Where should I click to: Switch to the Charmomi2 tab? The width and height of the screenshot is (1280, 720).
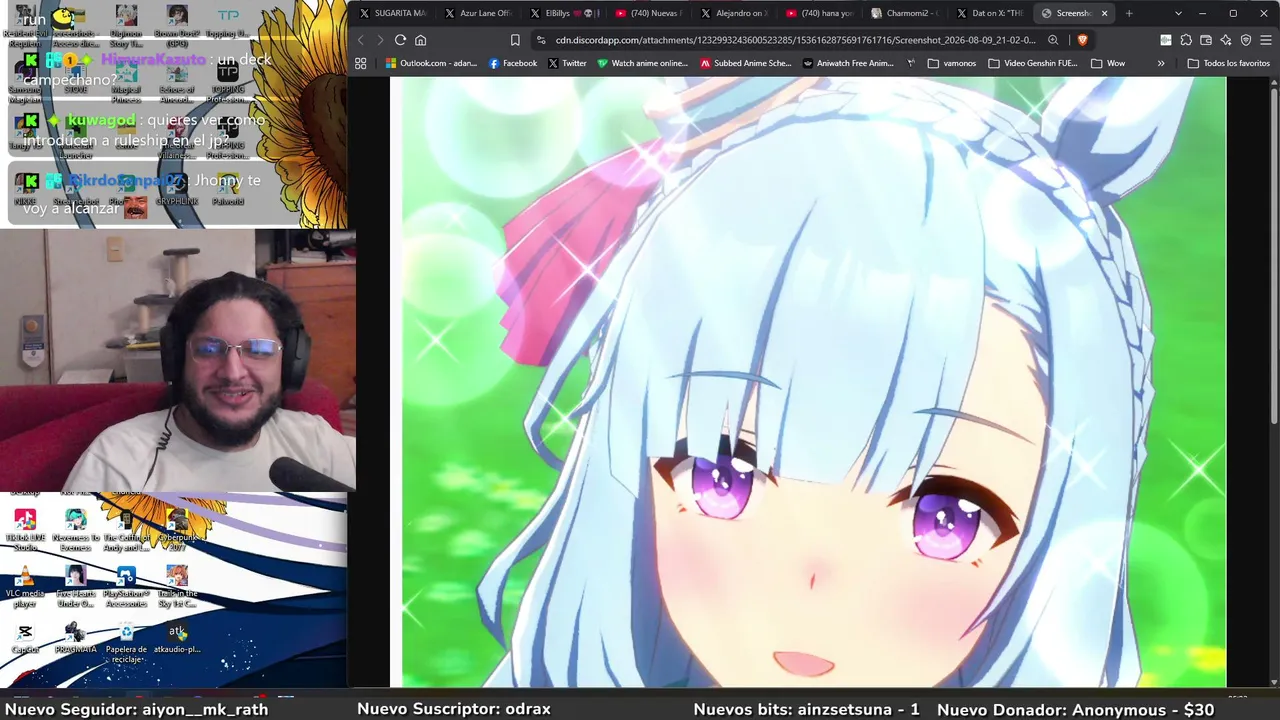[x=906, y=13]
